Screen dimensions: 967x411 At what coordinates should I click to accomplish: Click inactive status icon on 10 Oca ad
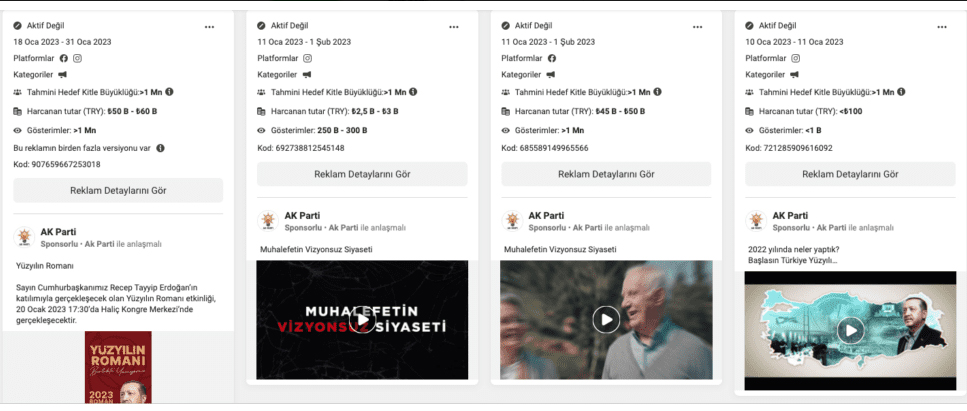[x=749, y=26]
